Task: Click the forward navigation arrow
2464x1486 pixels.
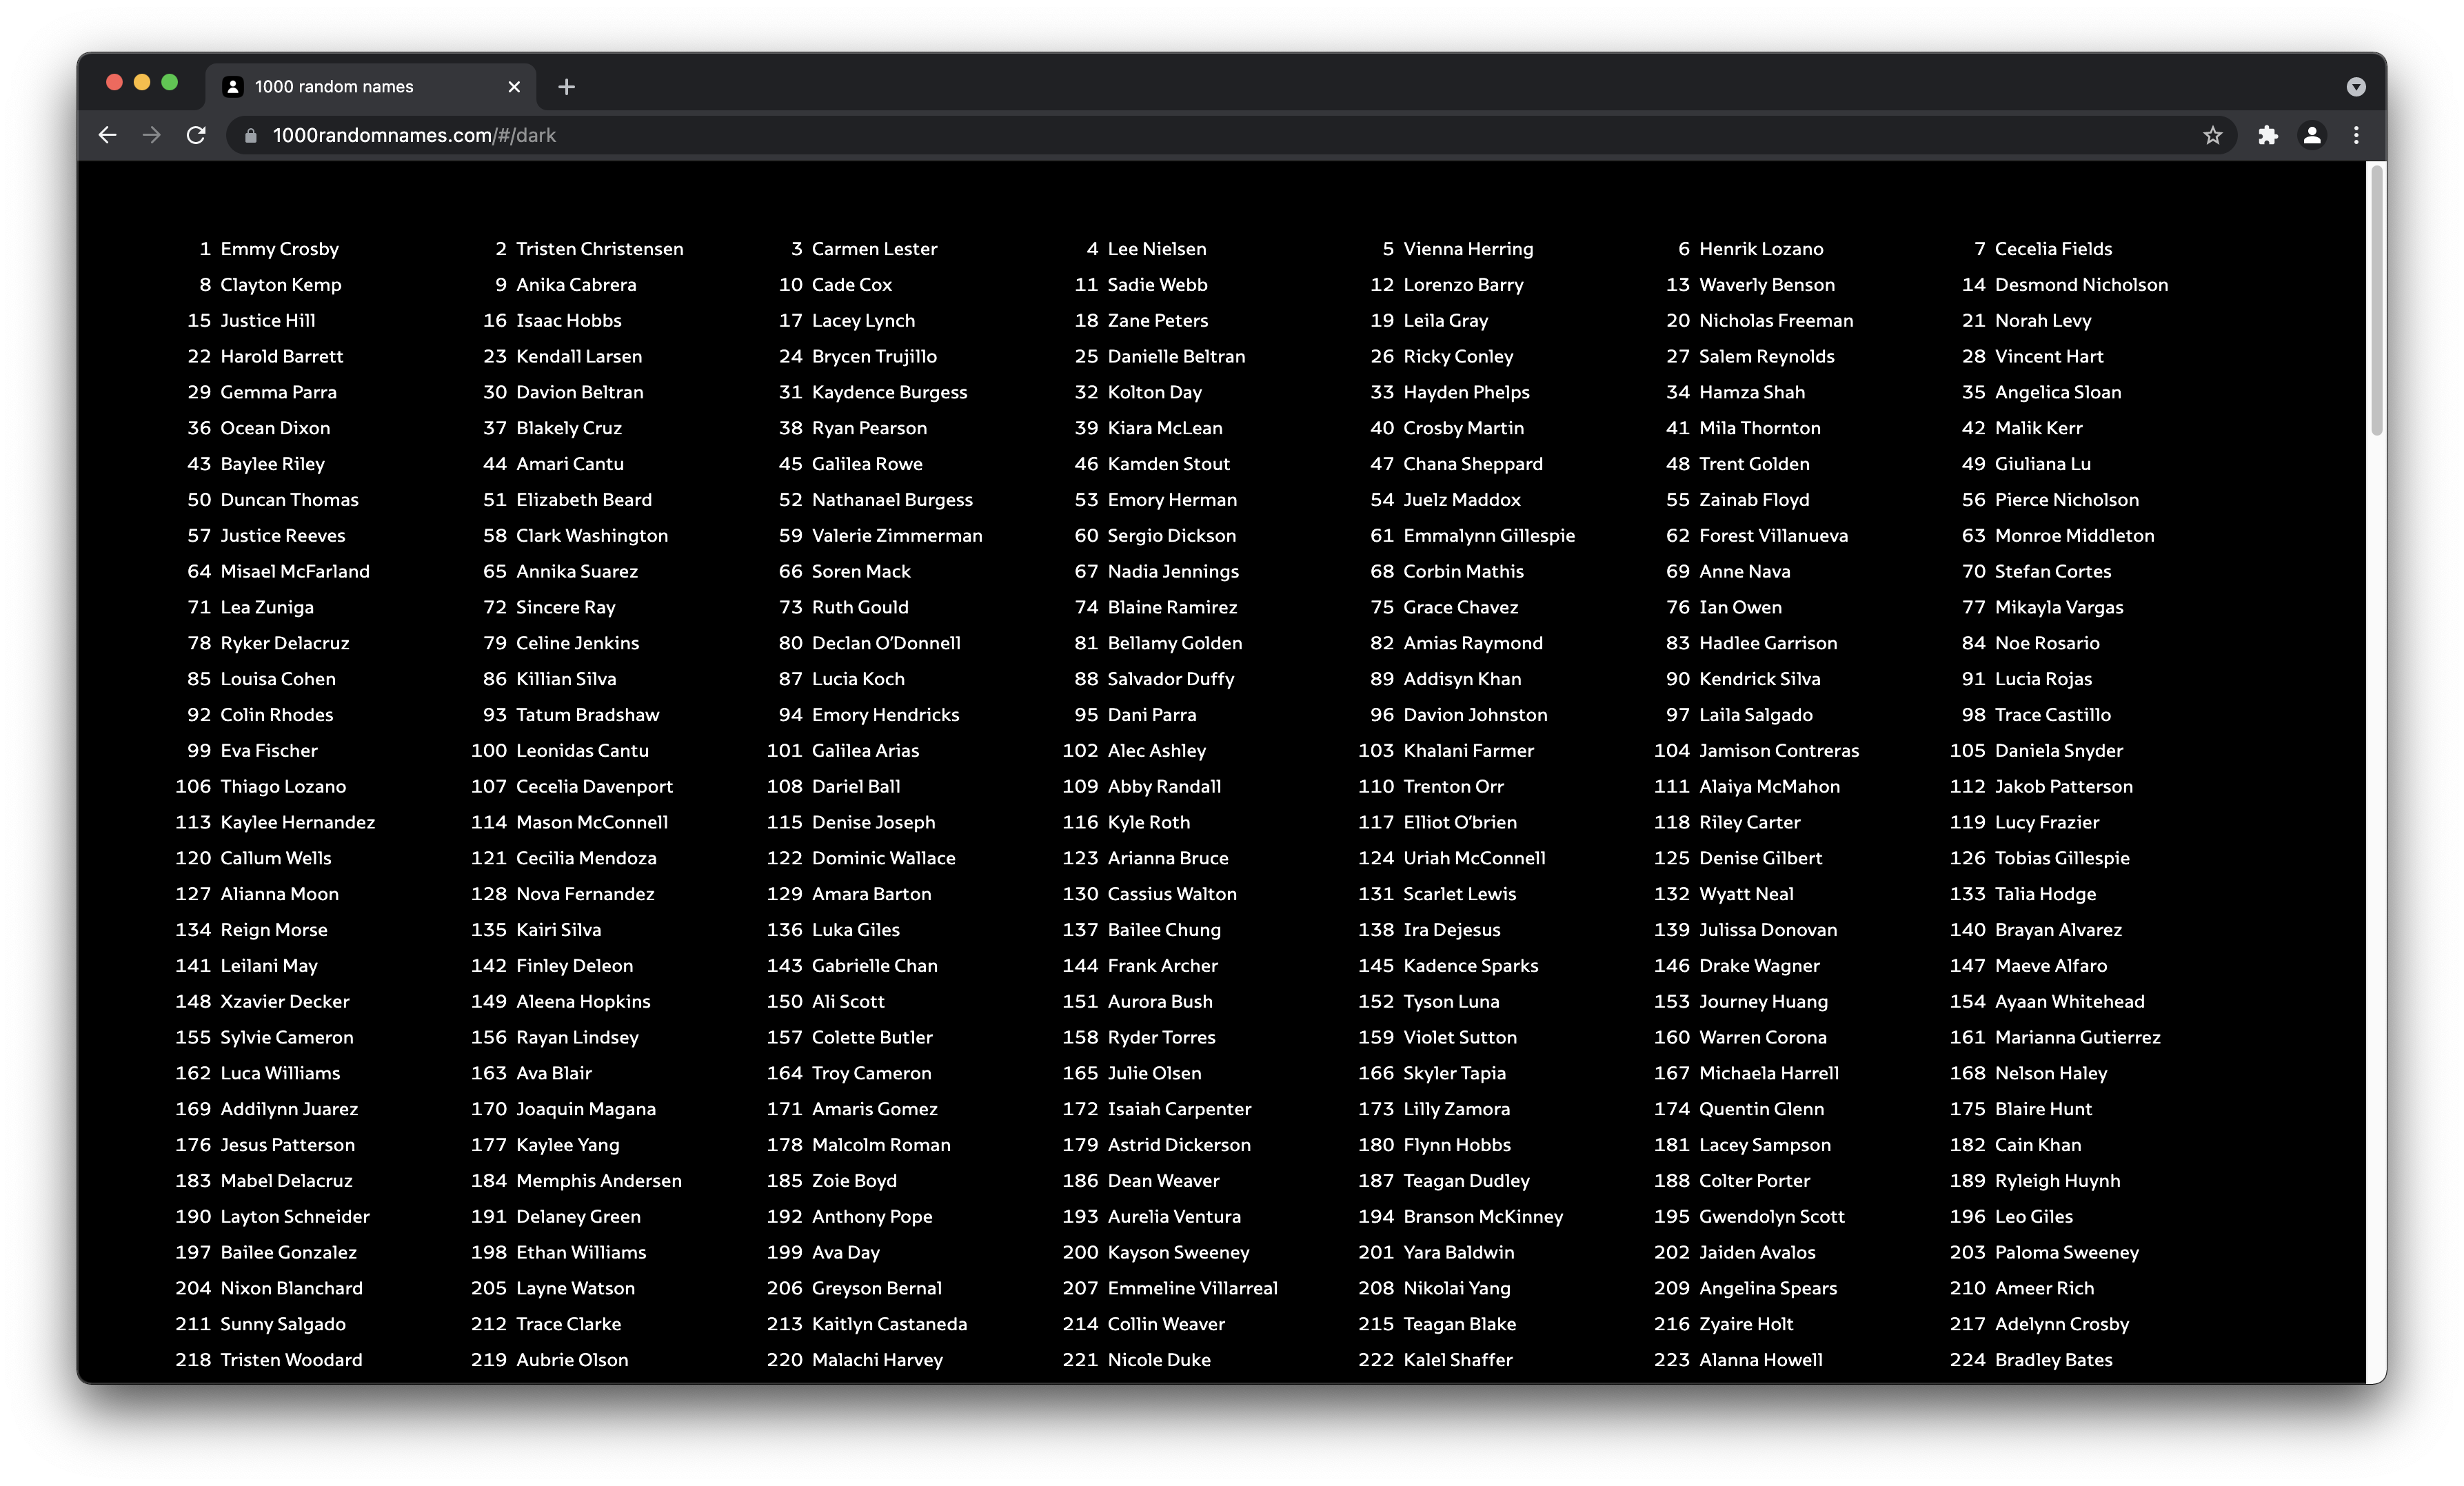Action: (x=152, y=135)
